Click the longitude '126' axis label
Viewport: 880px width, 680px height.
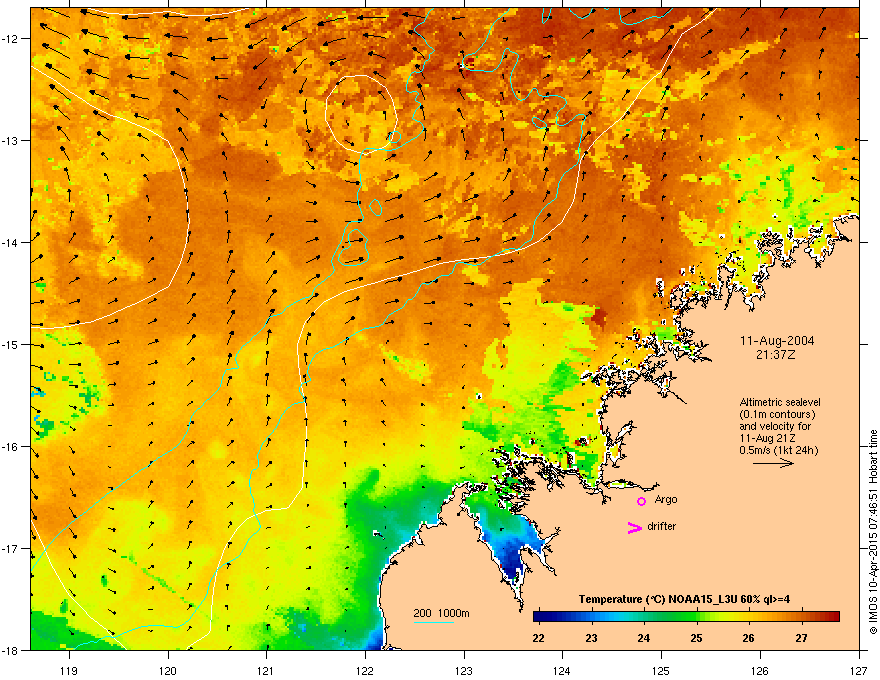pos(760,670)
